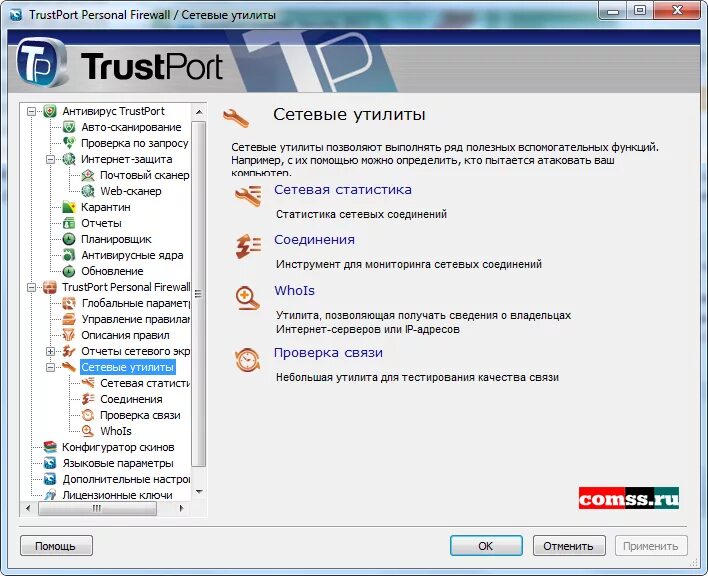Collapse the Интернет-защита tree node
Viewport: 708px width, 576px height.
[50, 159]
